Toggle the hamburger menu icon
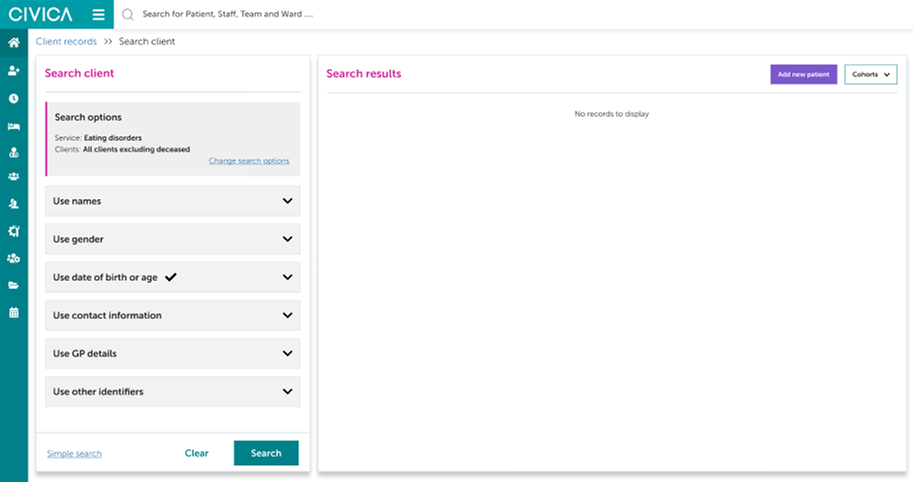The image size is (914, 482). 99,15
